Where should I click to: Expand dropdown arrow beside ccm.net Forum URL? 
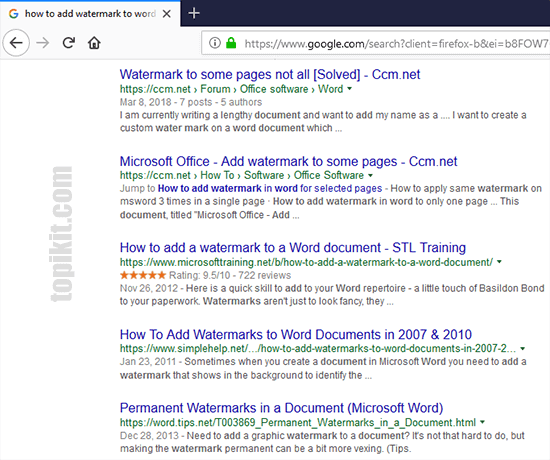349,89
